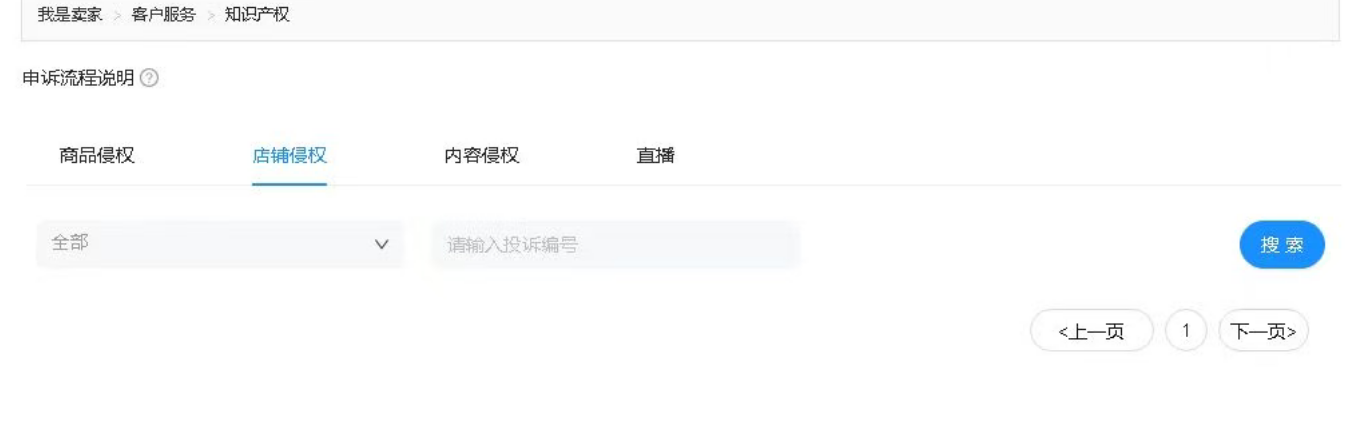Screen dimensions: 1348x433
Task: Click empty area of the breadcrumb bar
Action: pyautogui.click(x=800, y=18)
